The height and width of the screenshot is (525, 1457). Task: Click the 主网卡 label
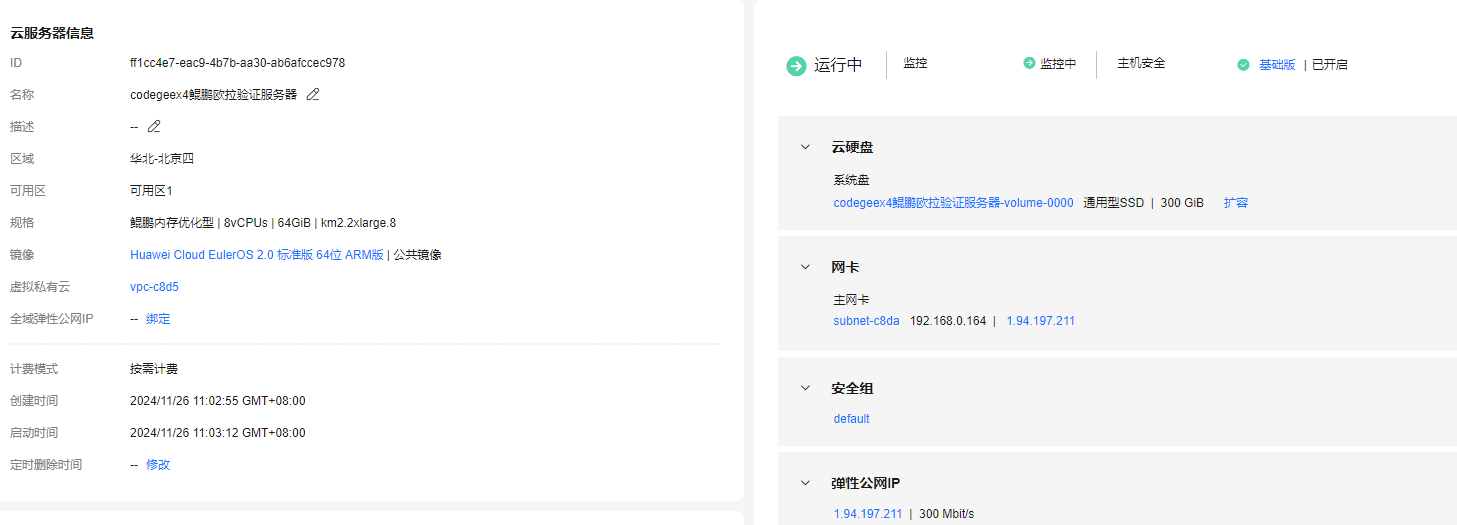851,300
